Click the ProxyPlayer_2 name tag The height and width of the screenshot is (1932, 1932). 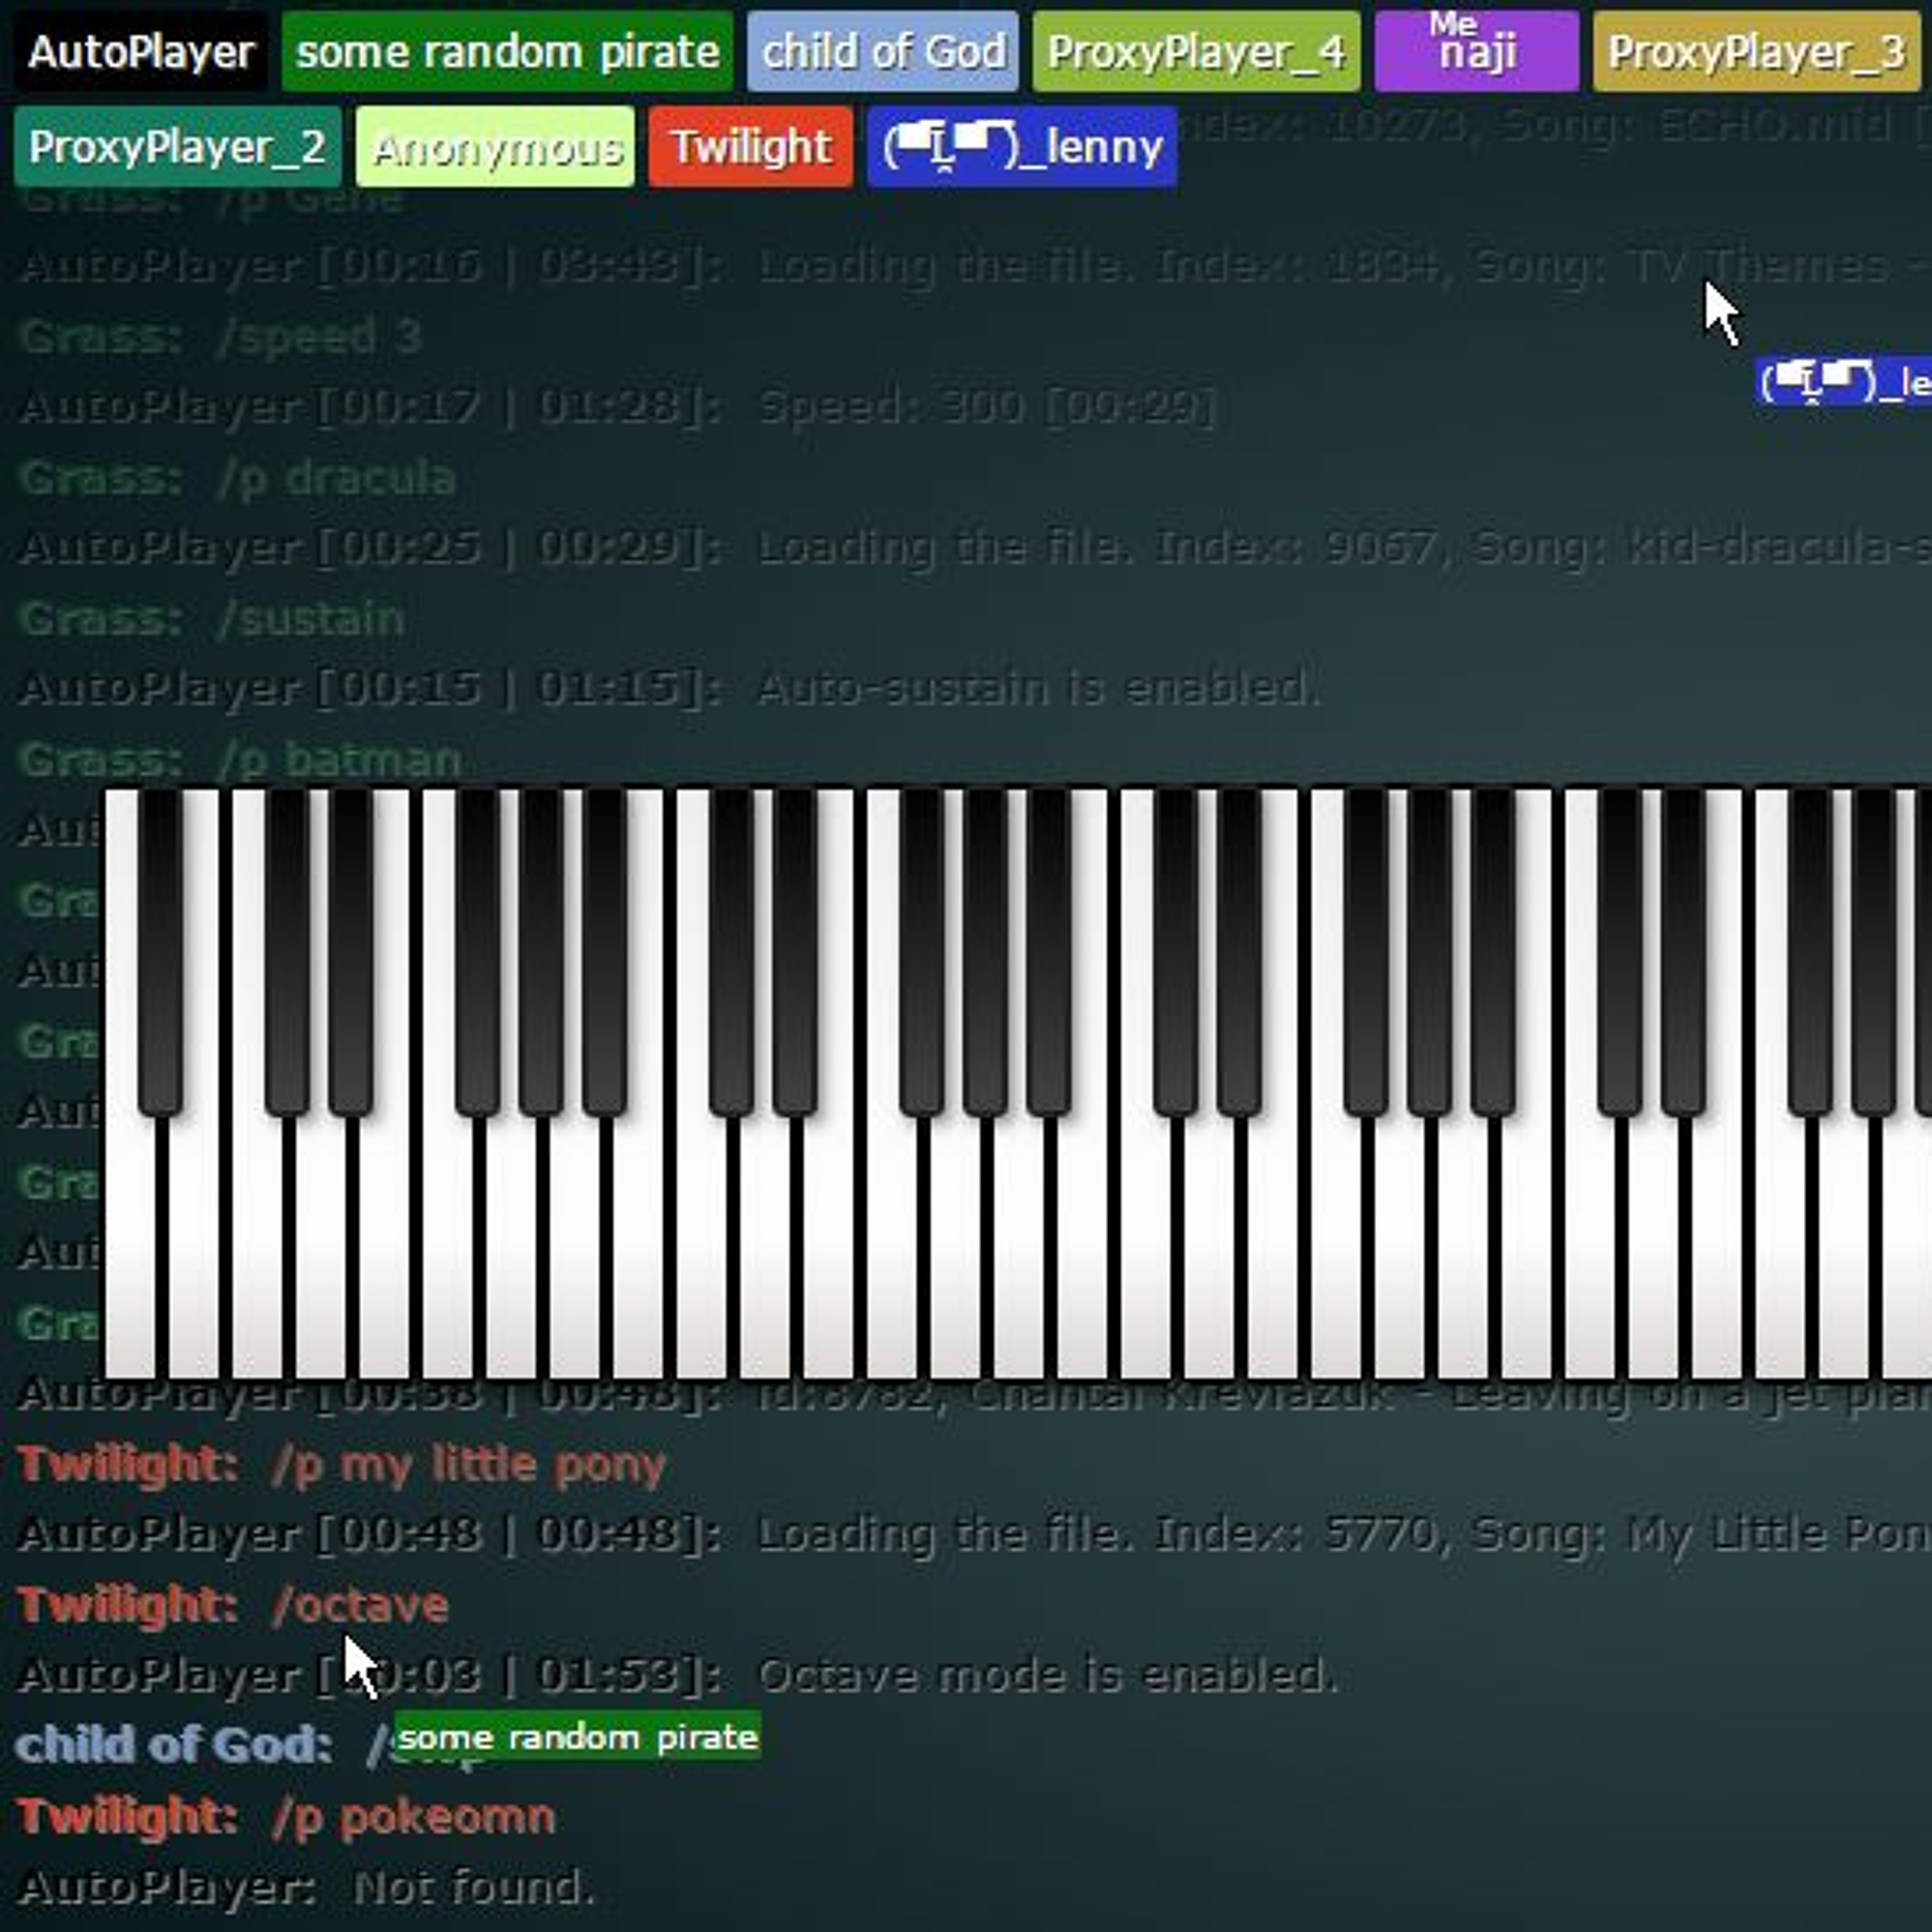pos(177,147)
